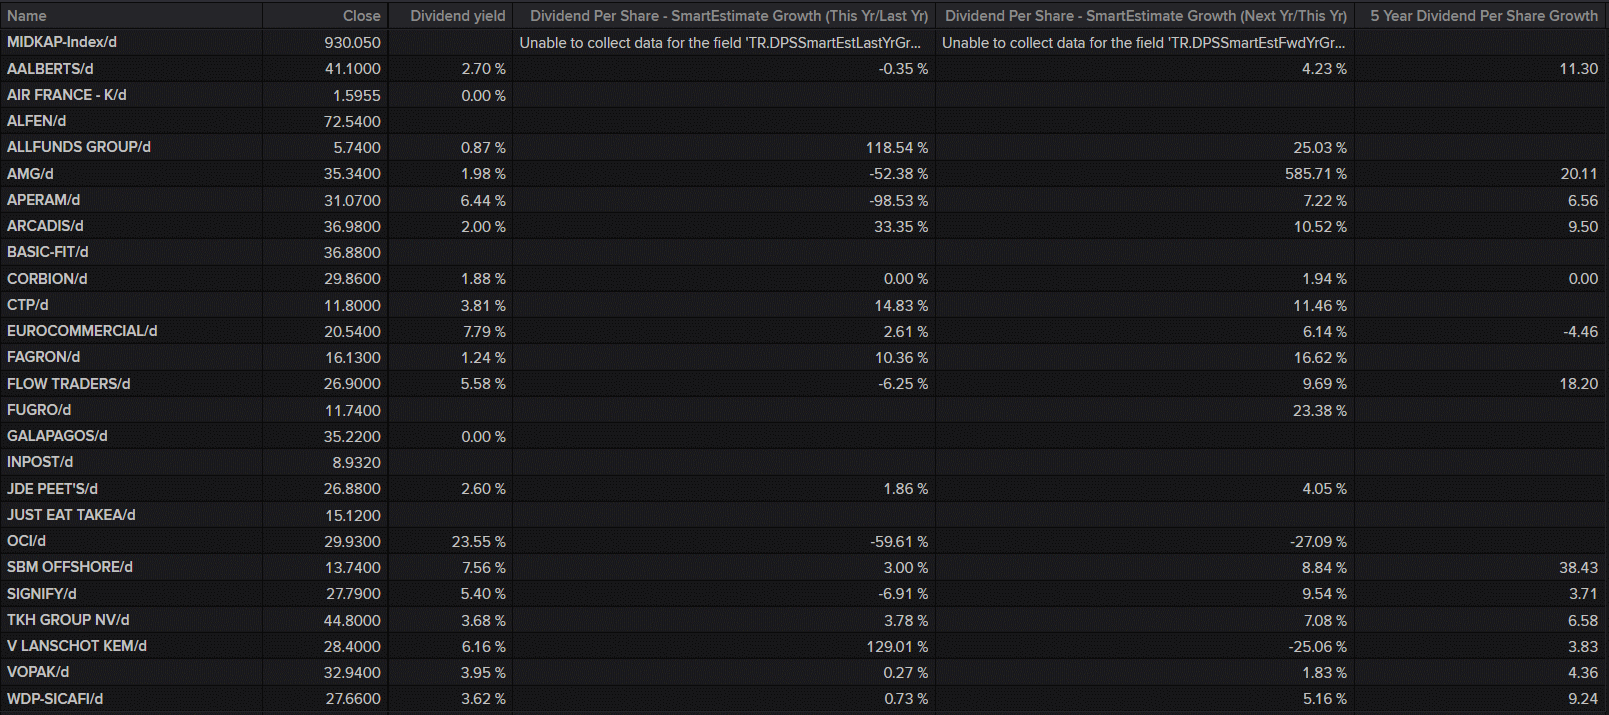
Task: Sort by the Close column header
Action: point(361,16)
